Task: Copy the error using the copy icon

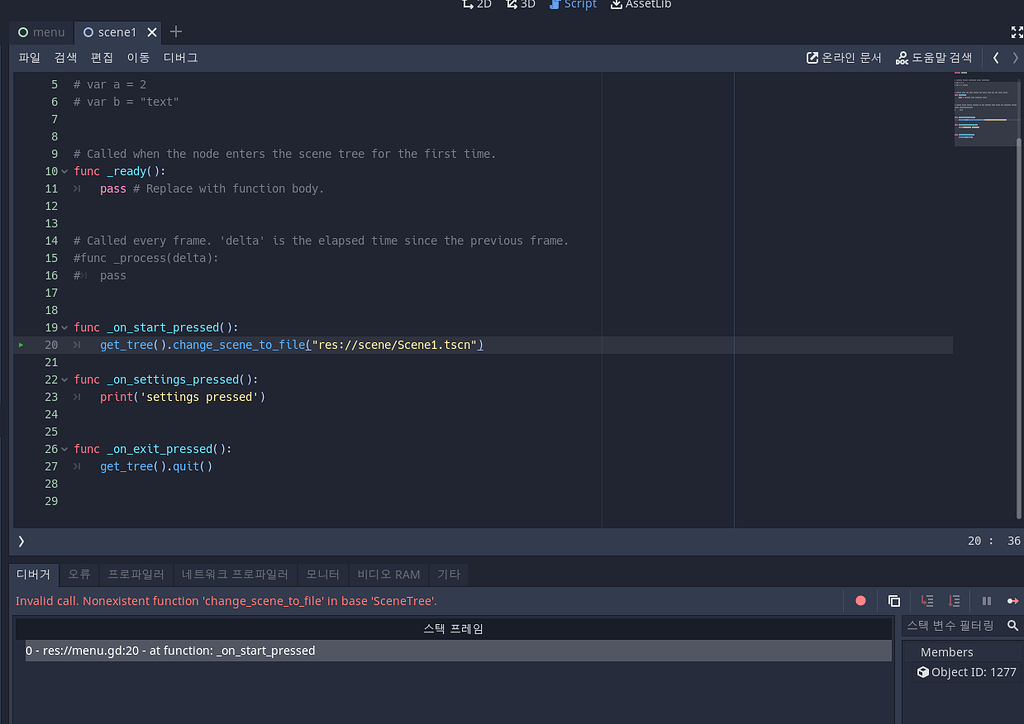Action: (894, 600)
